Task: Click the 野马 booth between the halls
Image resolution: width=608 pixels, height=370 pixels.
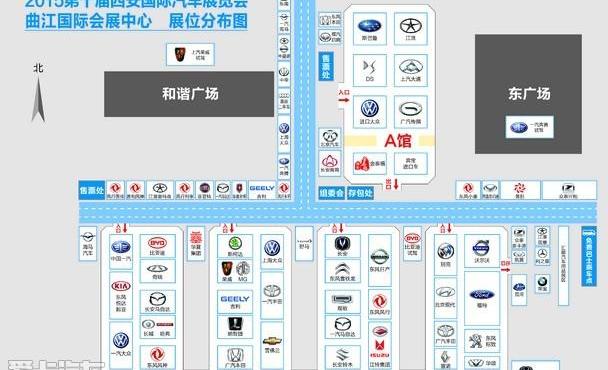Action: [304, 244]
